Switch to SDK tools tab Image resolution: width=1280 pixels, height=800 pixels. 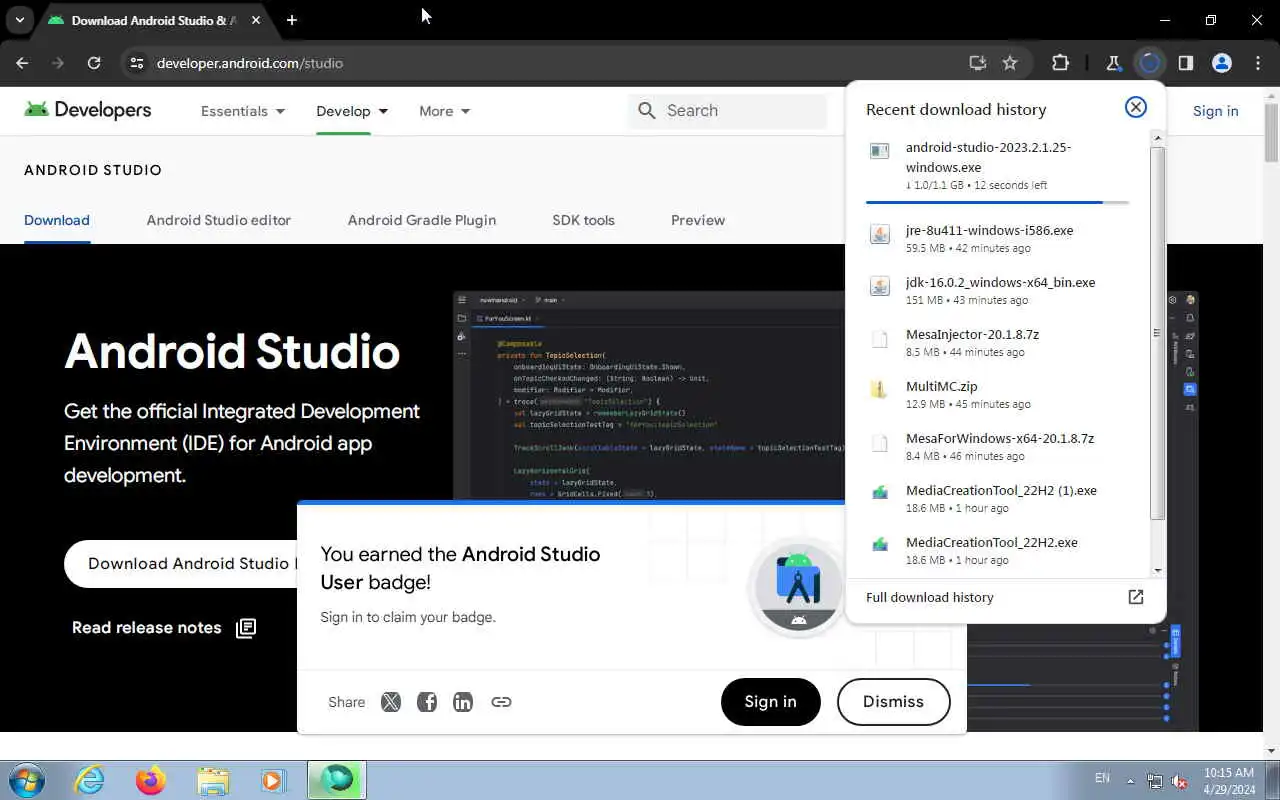point(583,220)
